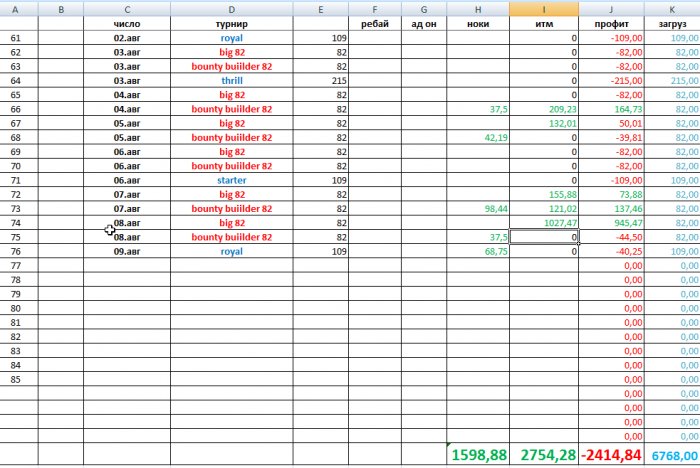Image resolution: width=700 pixels, height=468 pixels.
Task: Select the 'royal' cell in row 76
Action: [231, 251]
